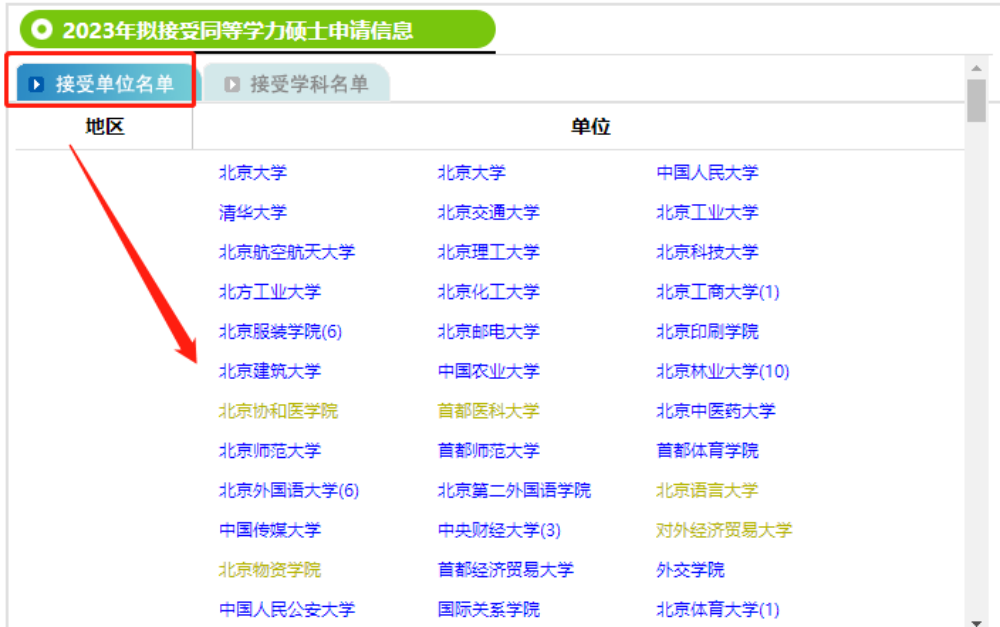Image resolution: width=1000 pixels, height=627 pixels.
Task: Open the 首都体育学院 link
Action: point(707,450)
